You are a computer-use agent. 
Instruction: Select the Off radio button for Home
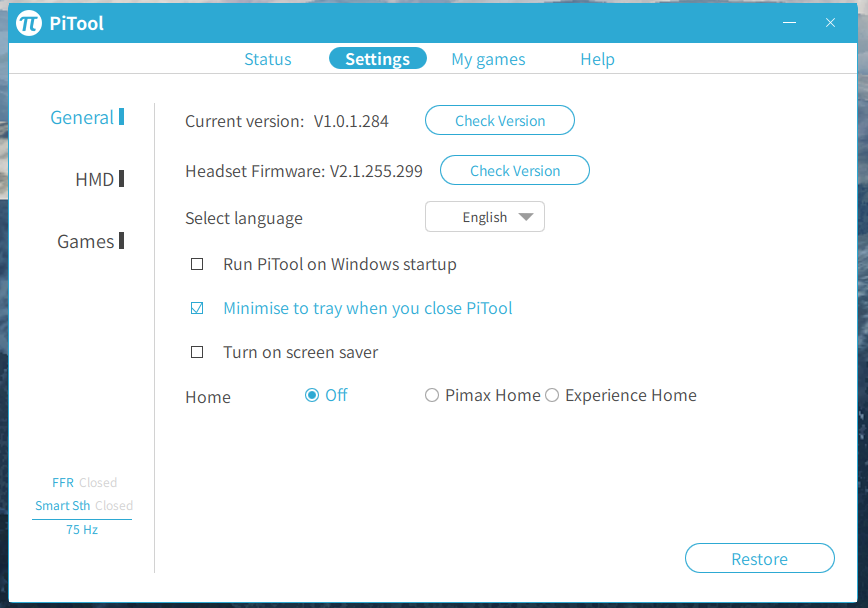coord(312,395)
